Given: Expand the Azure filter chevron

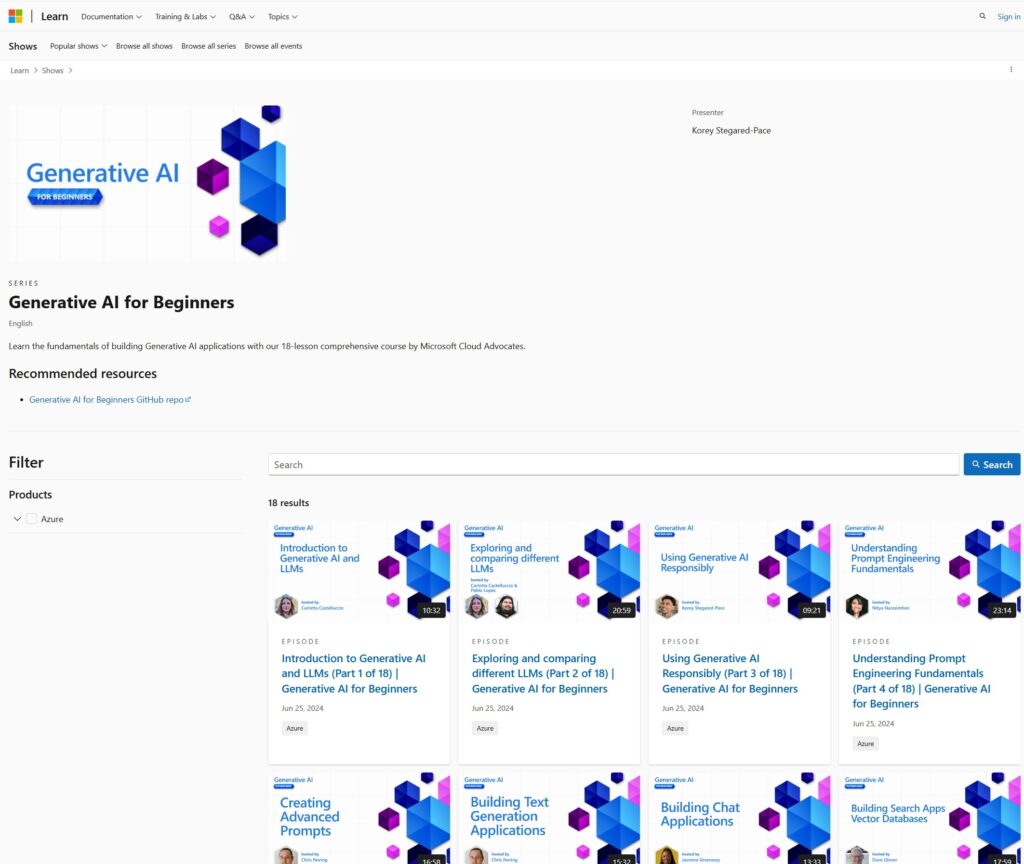Looking at the screenshot, I should point(17,519).
